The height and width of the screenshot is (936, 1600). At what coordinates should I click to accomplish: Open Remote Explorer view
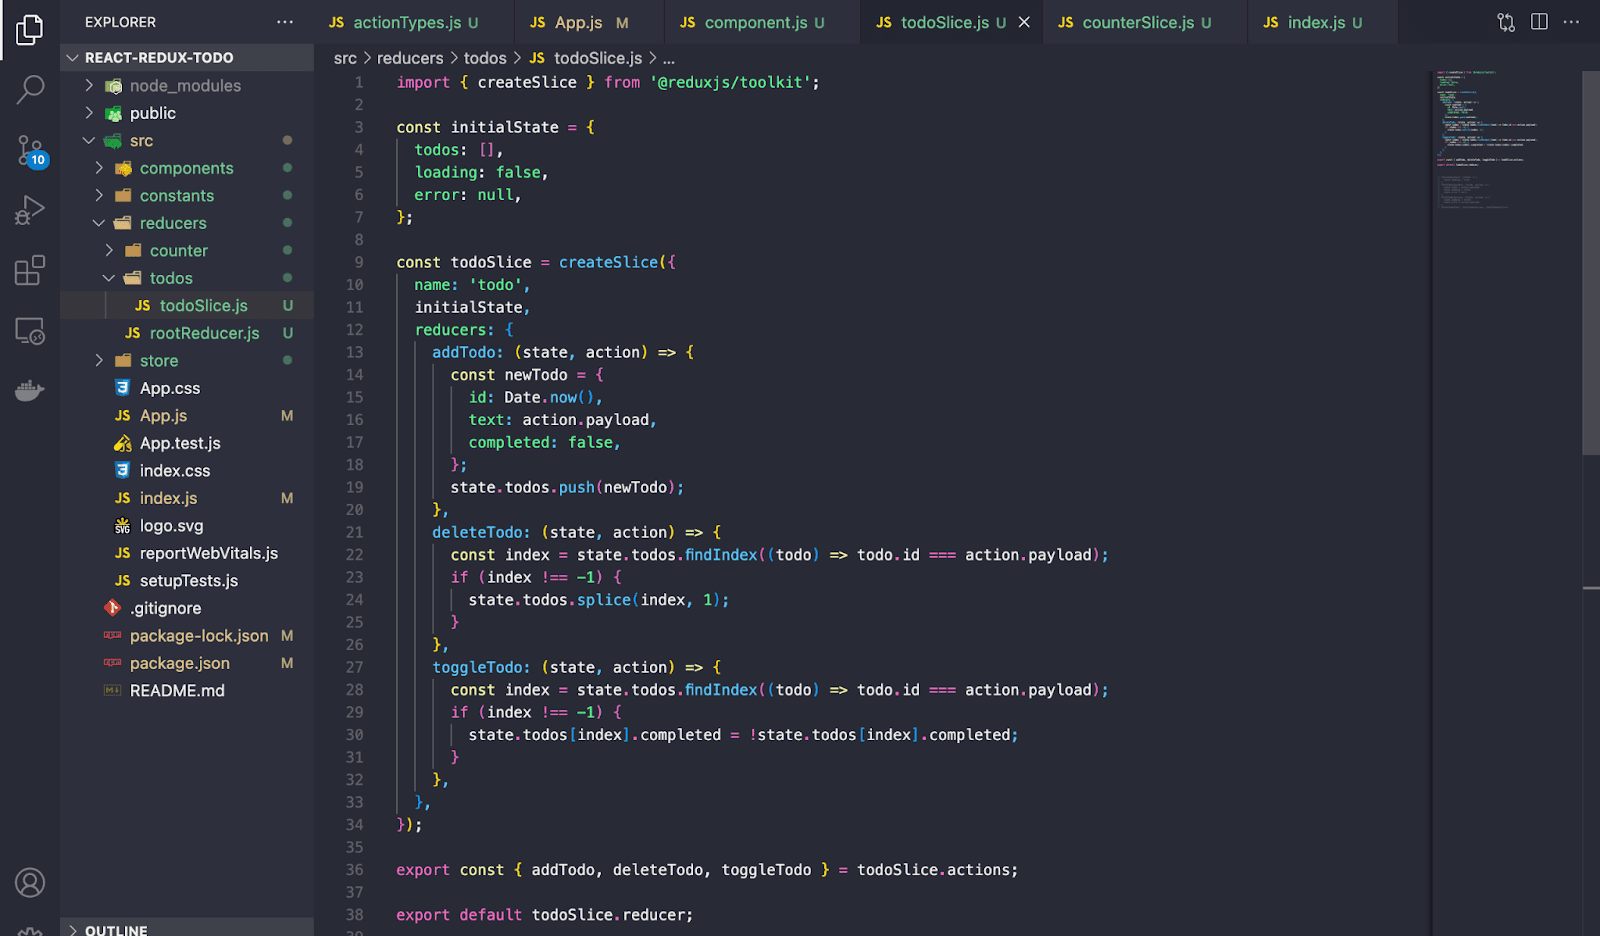pos(30,331)
